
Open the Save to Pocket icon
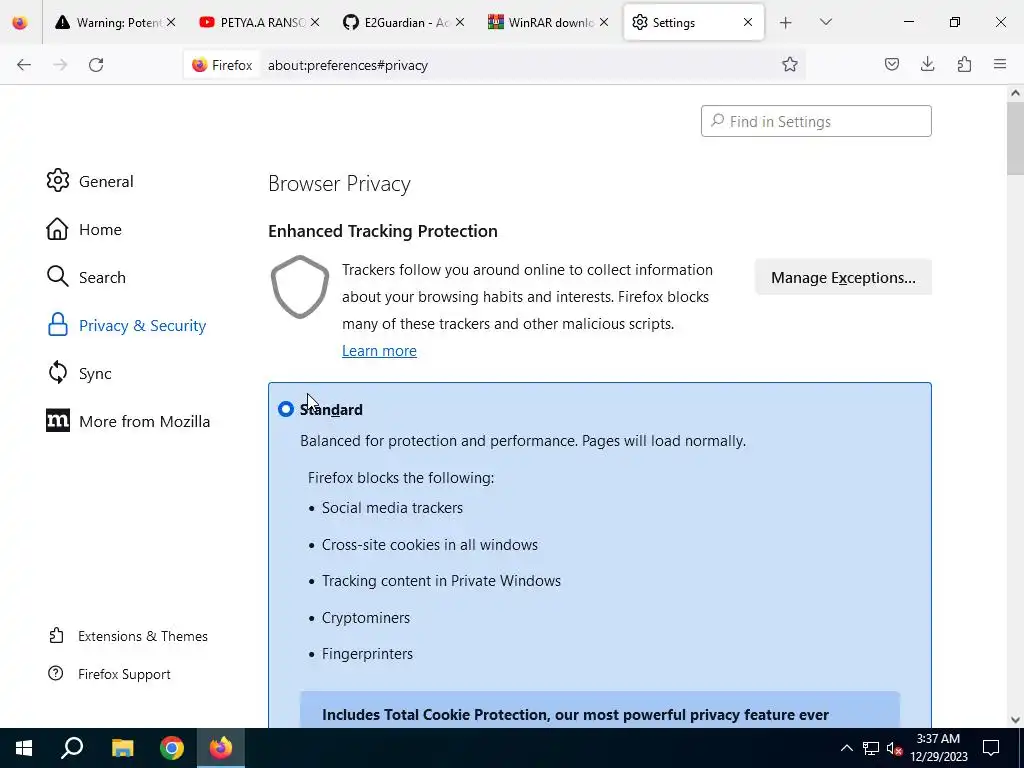(x=891, y=64)
